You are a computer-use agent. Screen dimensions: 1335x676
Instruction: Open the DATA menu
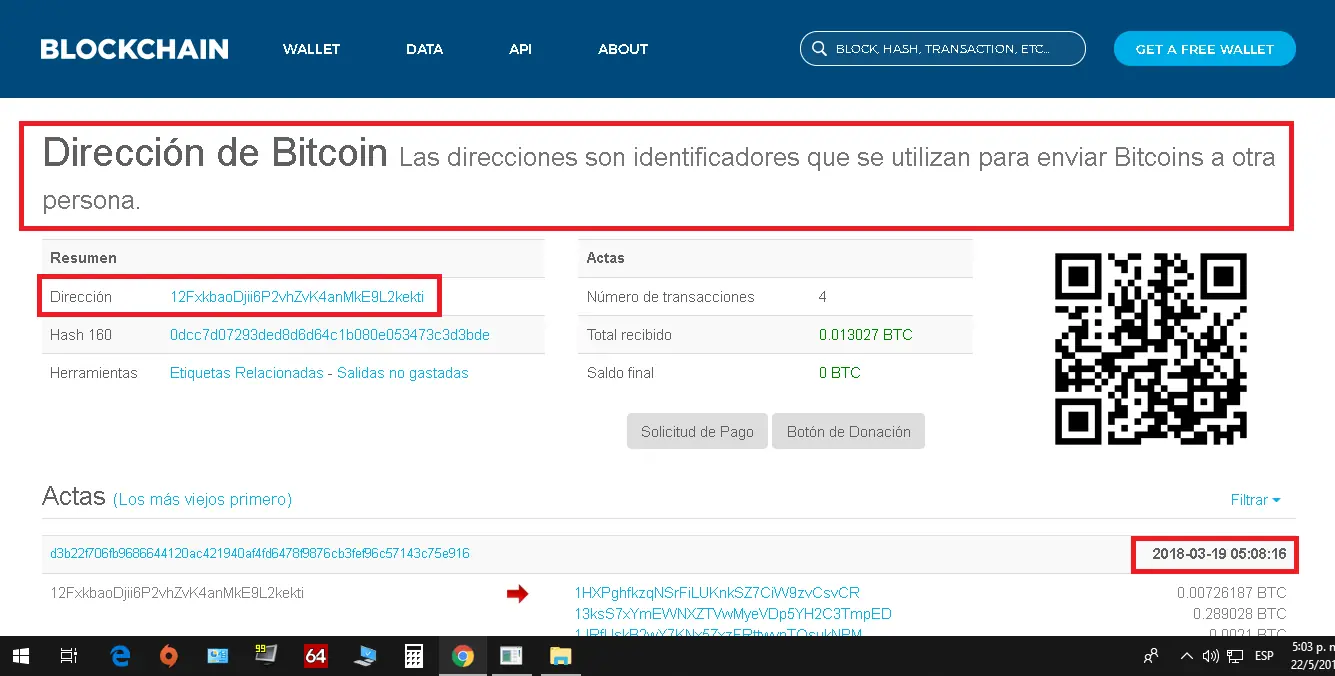(424, 49)
